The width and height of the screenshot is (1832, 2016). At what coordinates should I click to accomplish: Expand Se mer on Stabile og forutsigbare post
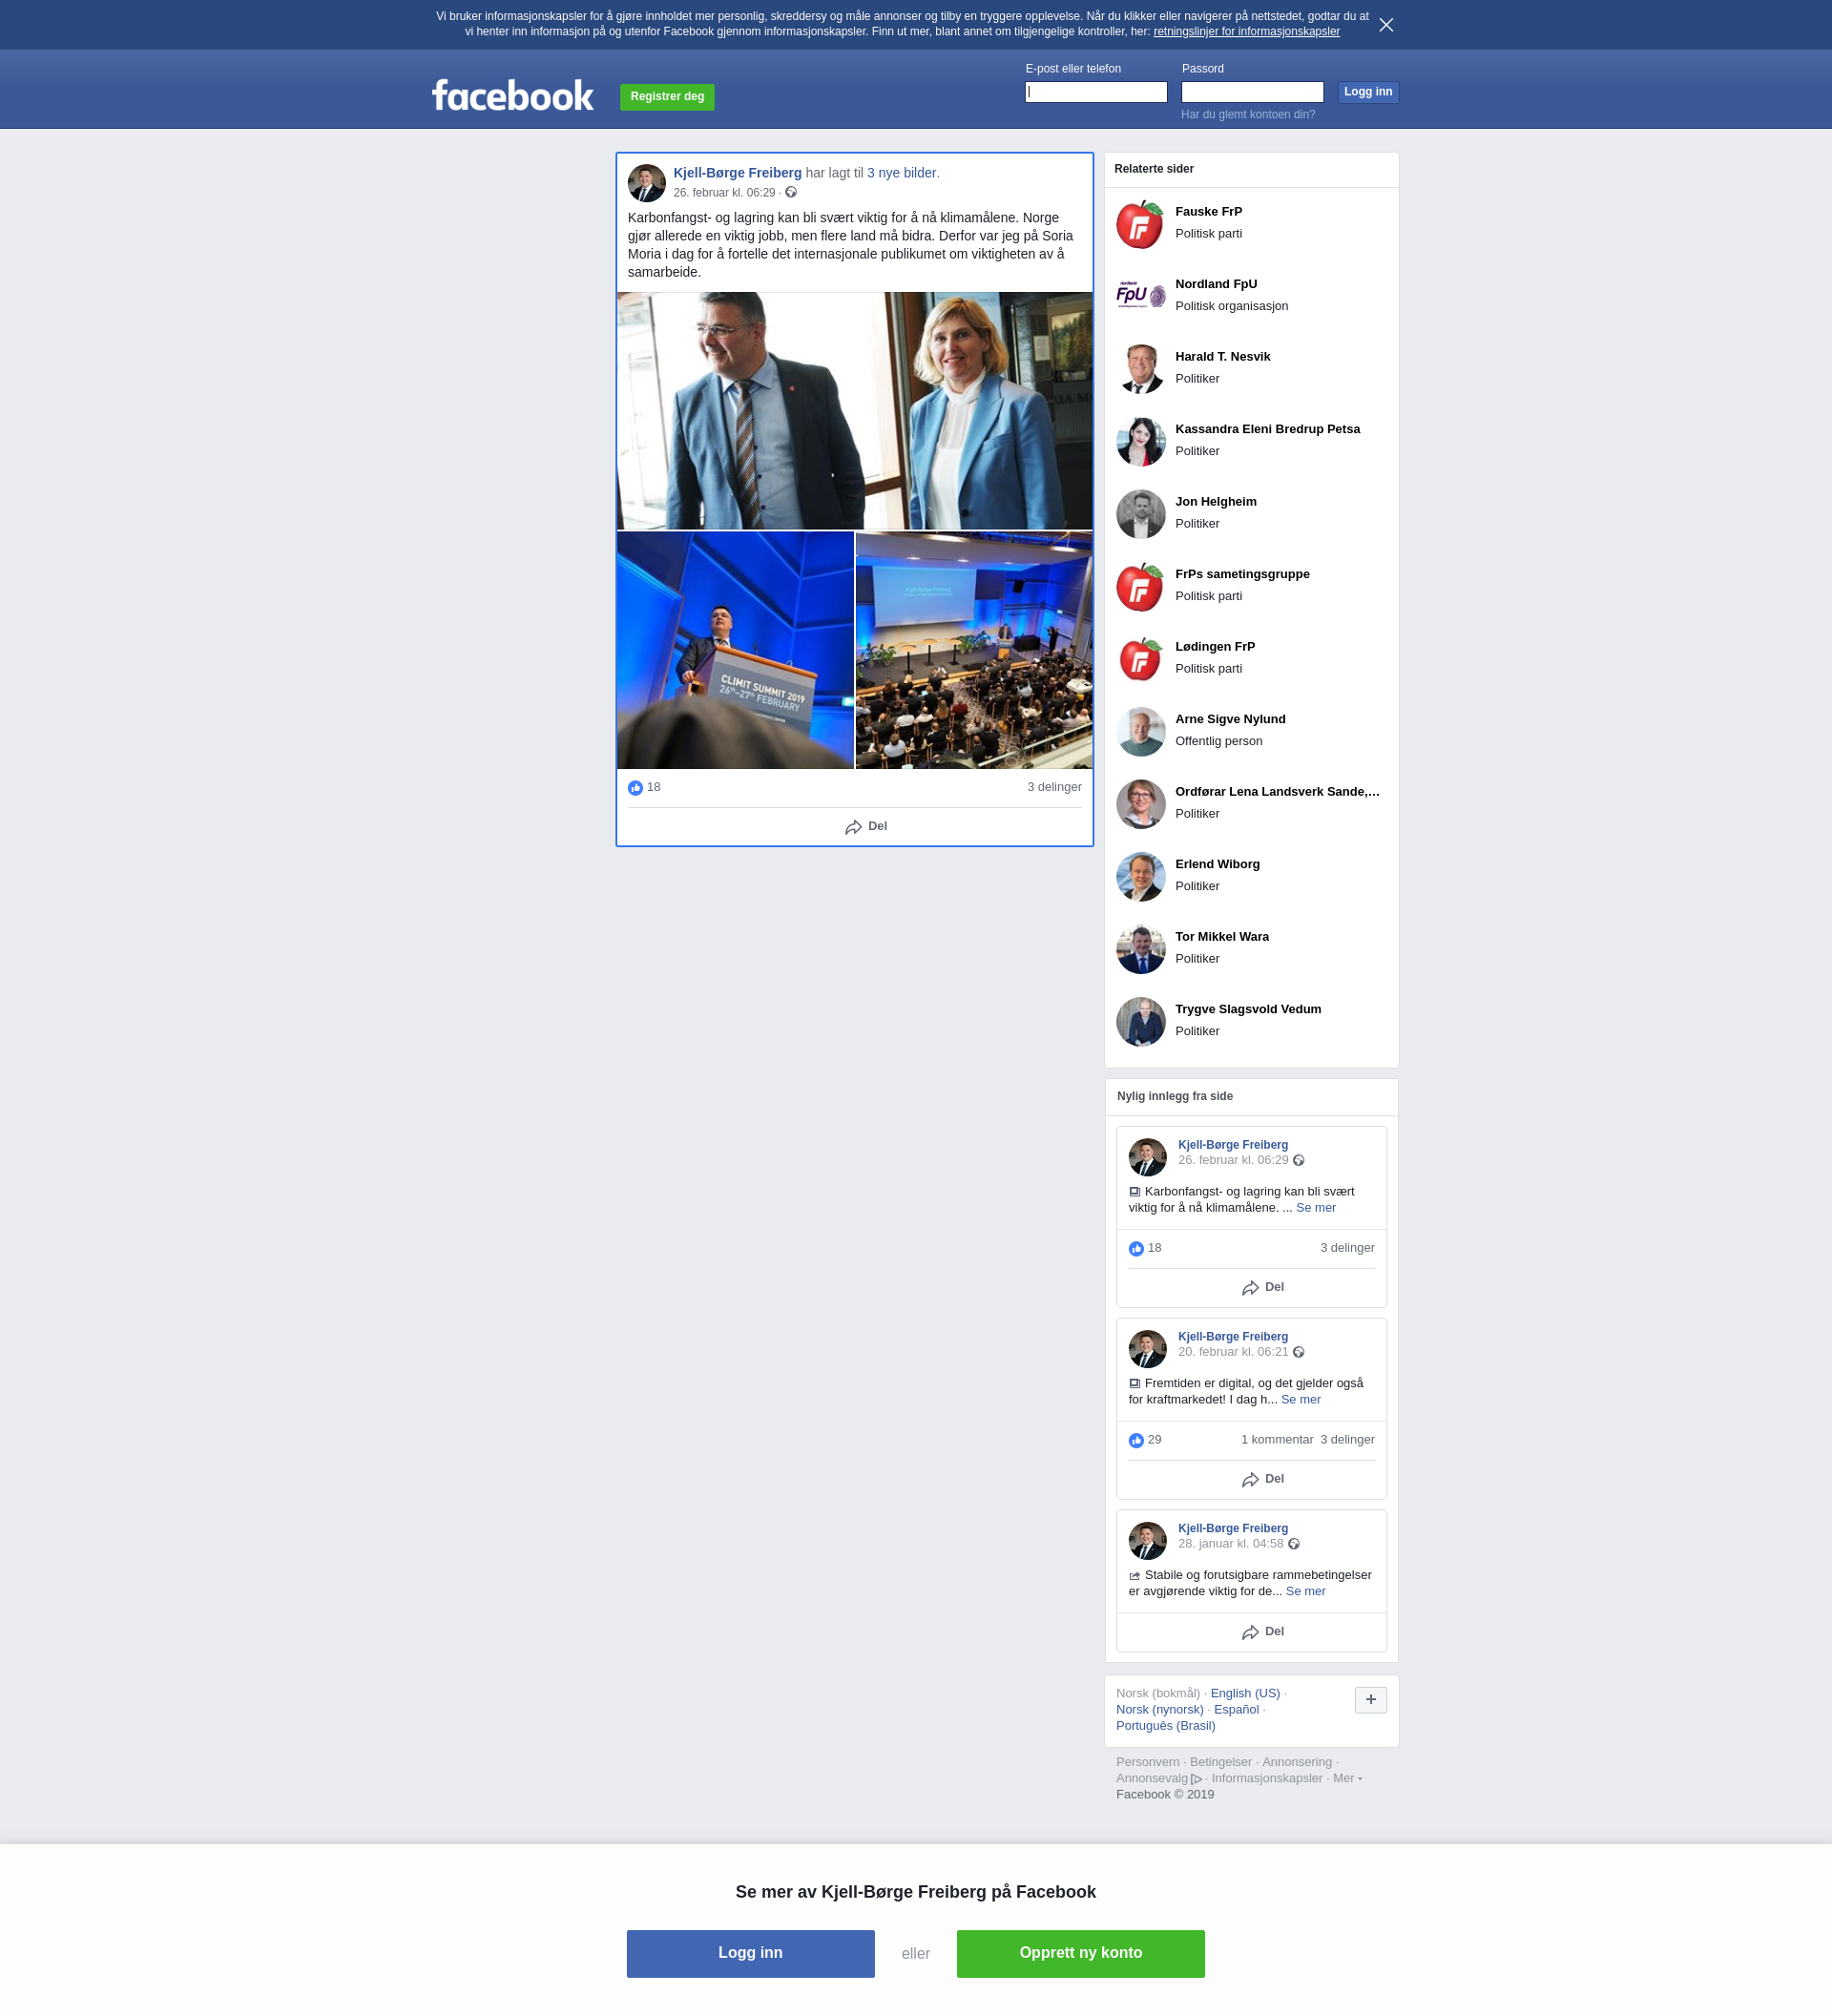[1305, 1592]
